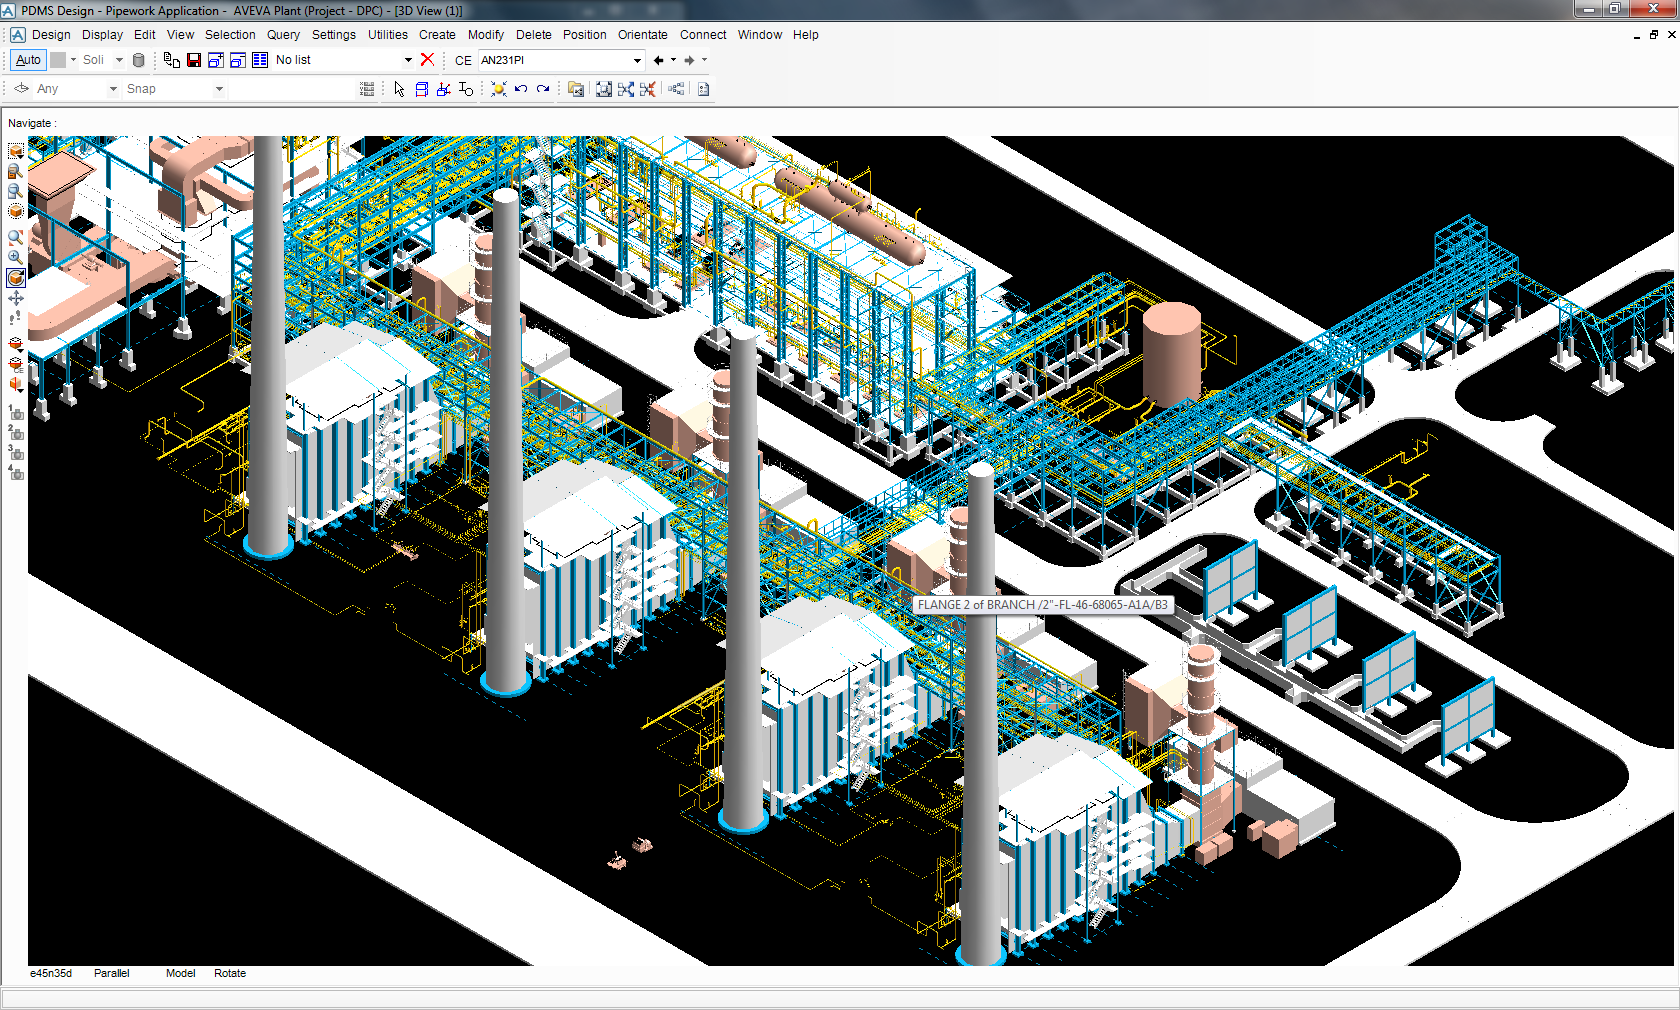Expand the top box-with-arrow icon in the left toolbar

coord(16,150)
